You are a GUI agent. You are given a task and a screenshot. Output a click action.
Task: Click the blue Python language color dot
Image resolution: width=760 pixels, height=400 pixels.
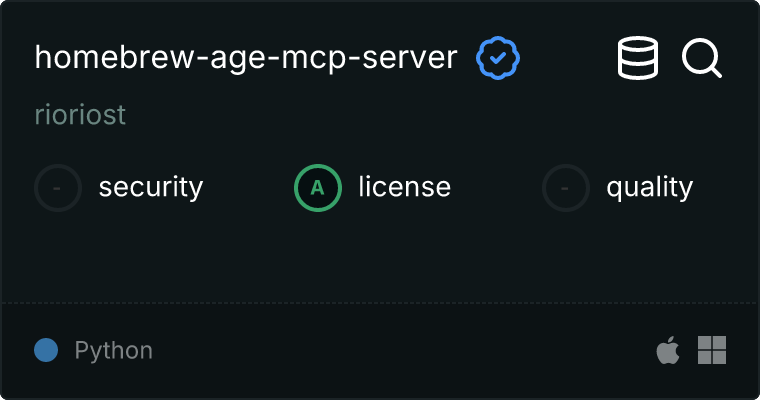(45, 350)
